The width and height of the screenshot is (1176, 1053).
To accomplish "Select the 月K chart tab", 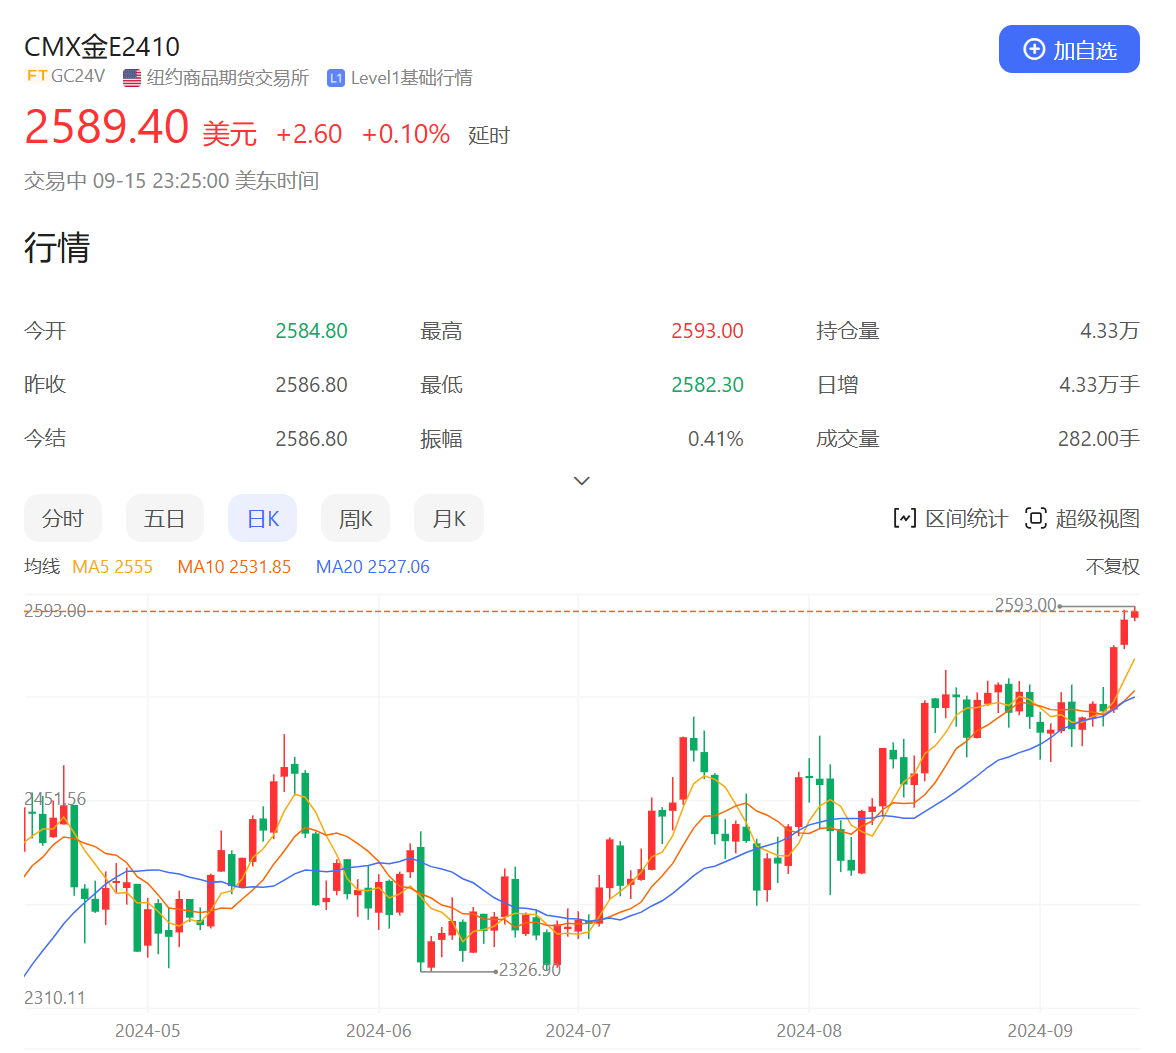I will [x=448, y=518].
